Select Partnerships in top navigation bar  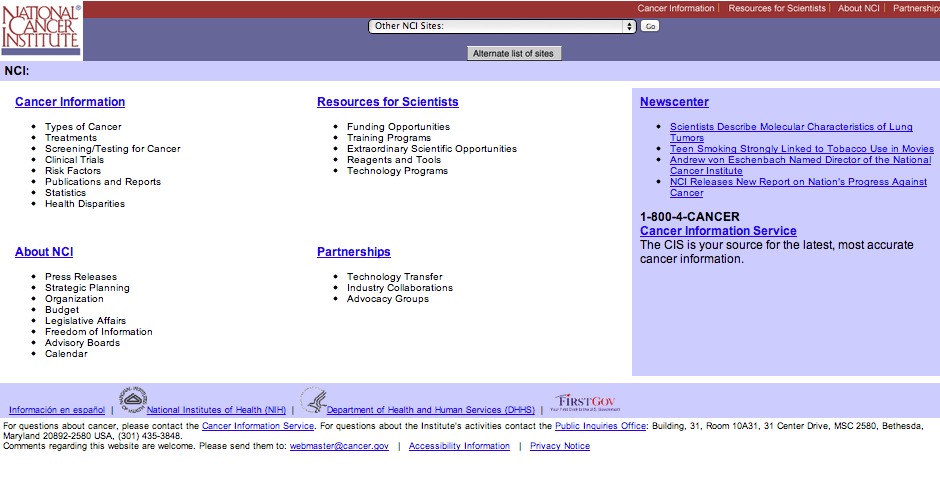916,8
